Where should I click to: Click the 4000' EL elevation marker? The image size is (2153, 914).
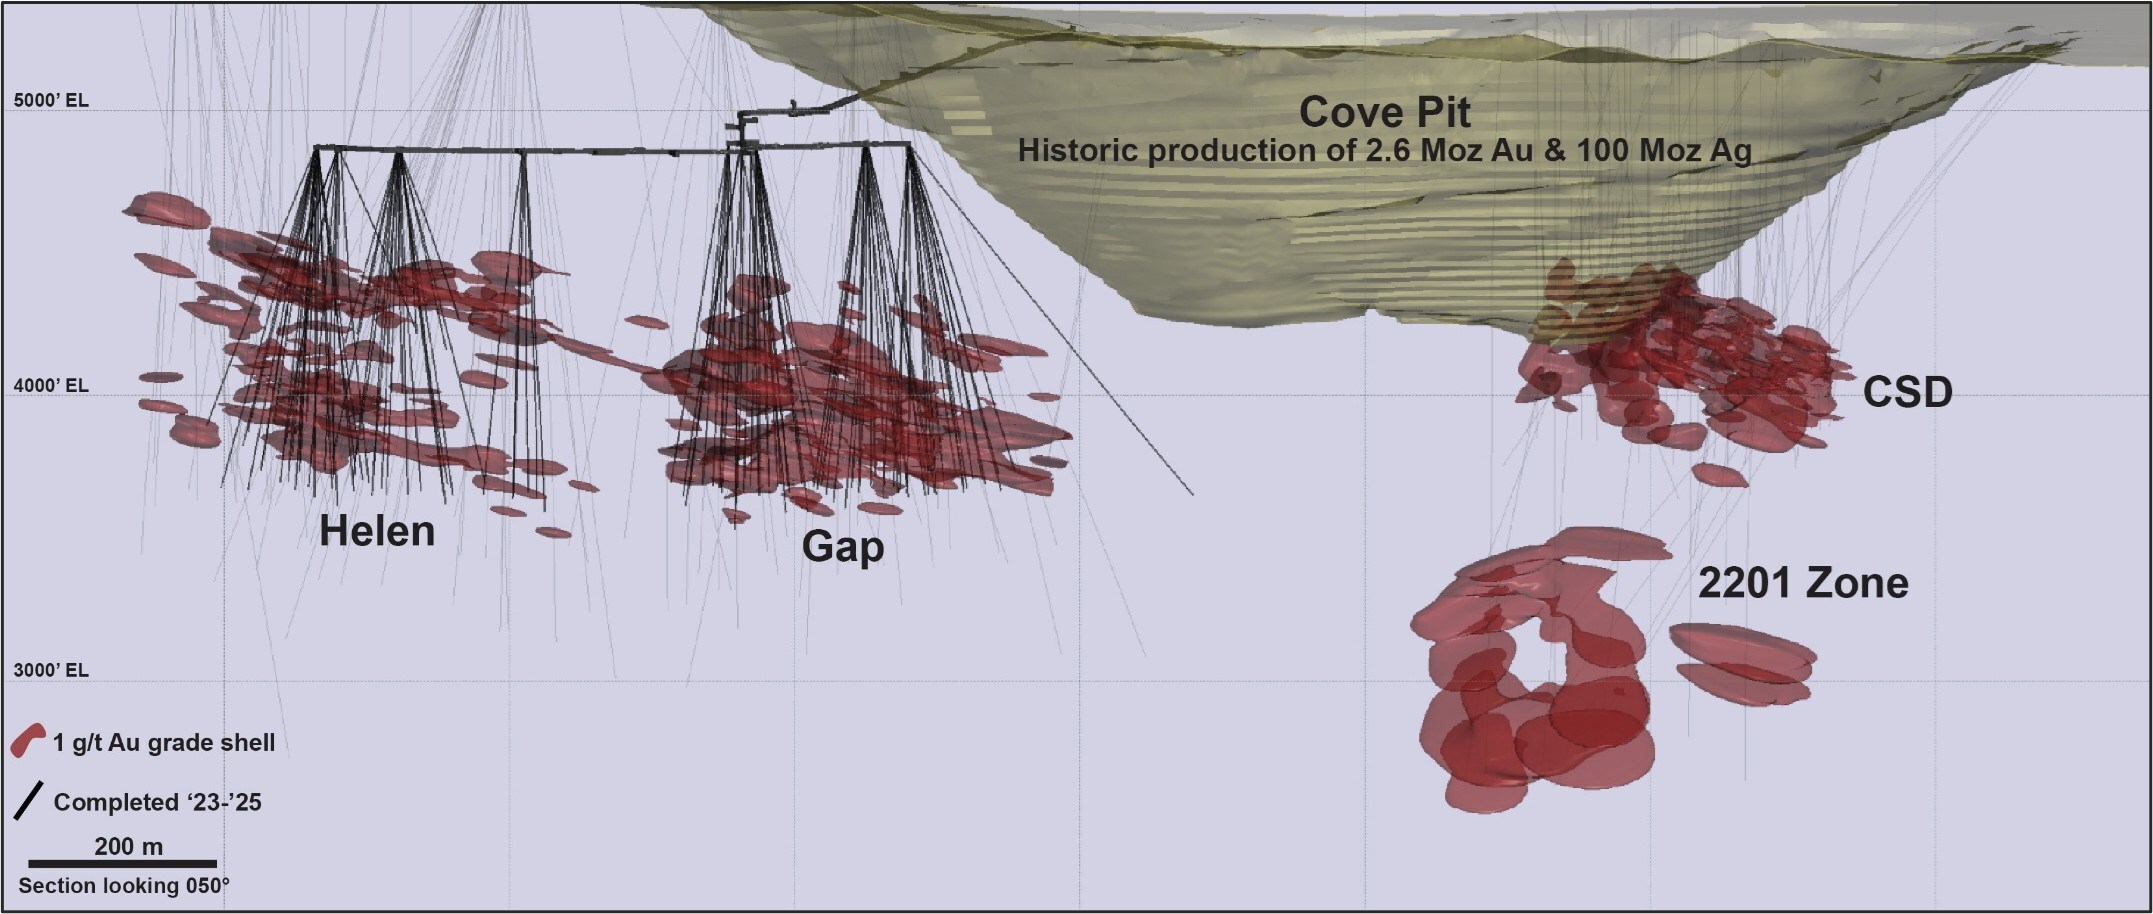point(51,386)
